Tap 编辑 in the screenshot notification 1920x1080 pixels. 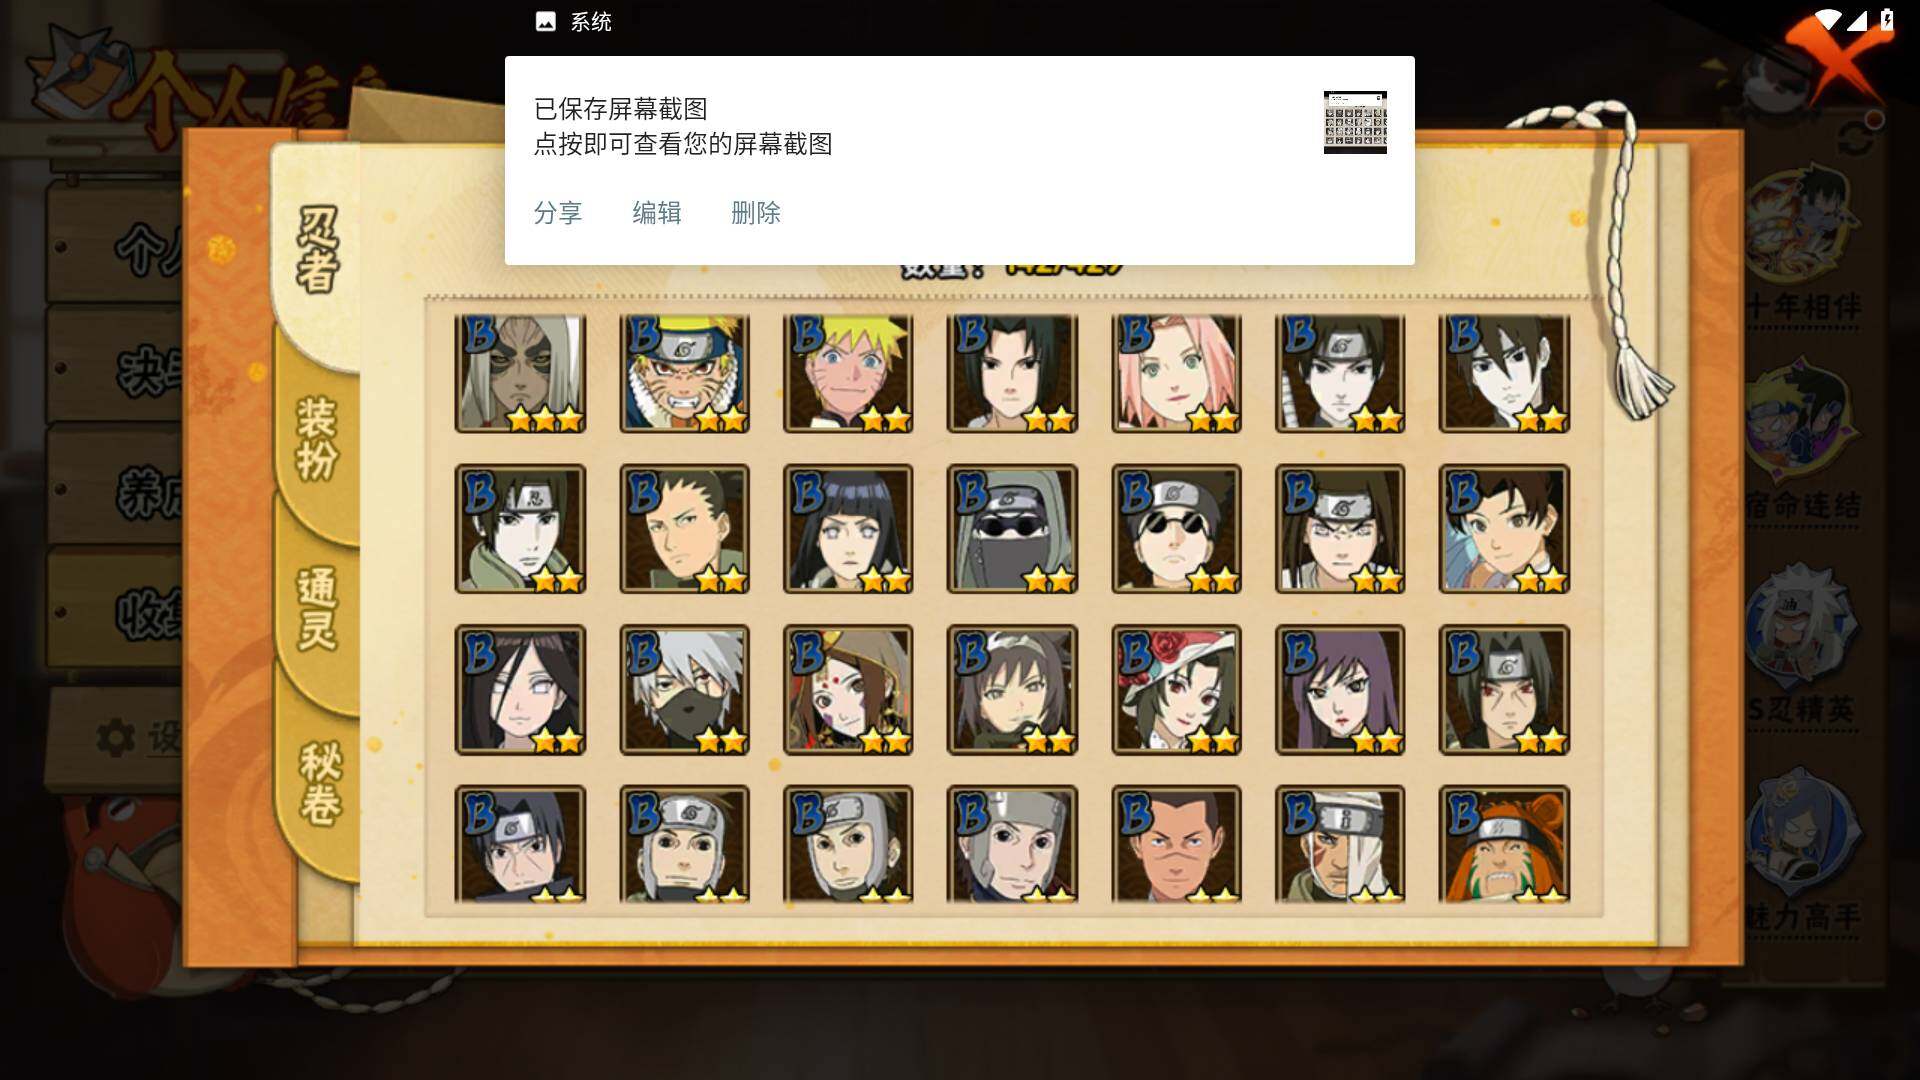(657, 213)
